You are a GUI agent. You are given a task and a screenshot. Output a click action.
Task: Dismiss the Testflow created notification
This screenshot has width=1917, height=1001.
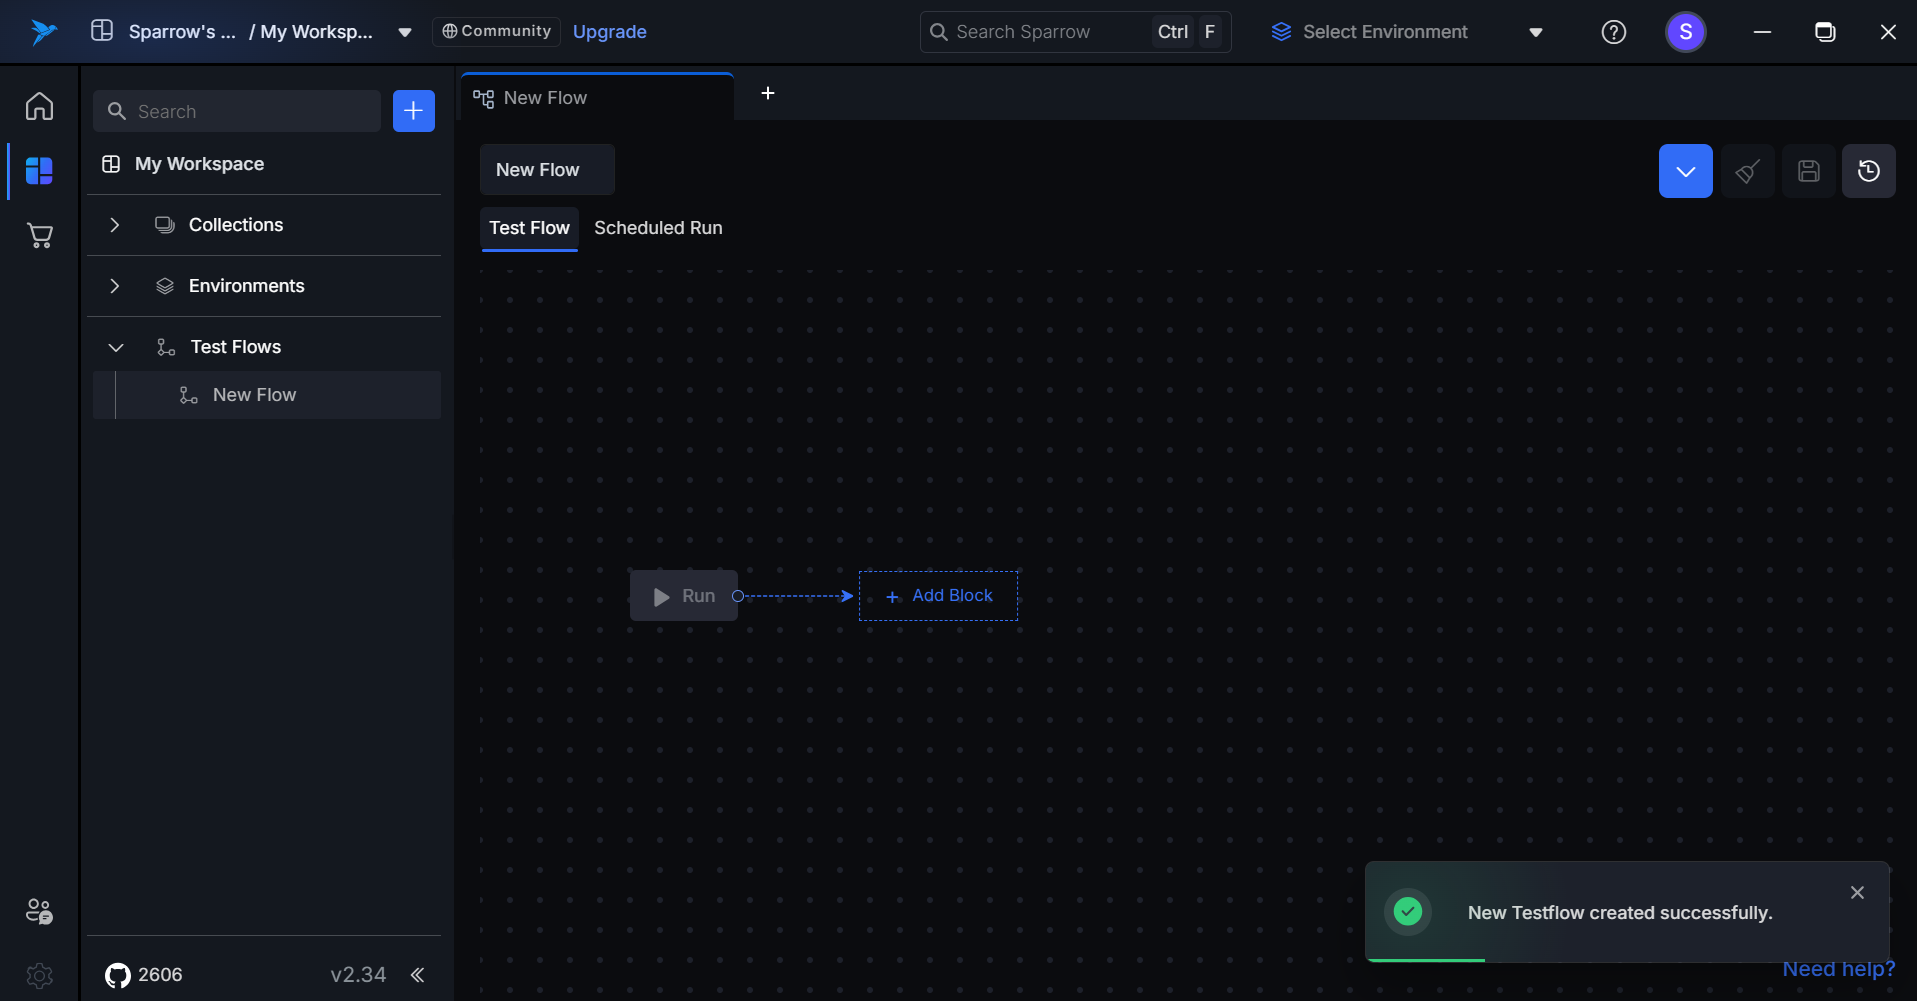1857,892
